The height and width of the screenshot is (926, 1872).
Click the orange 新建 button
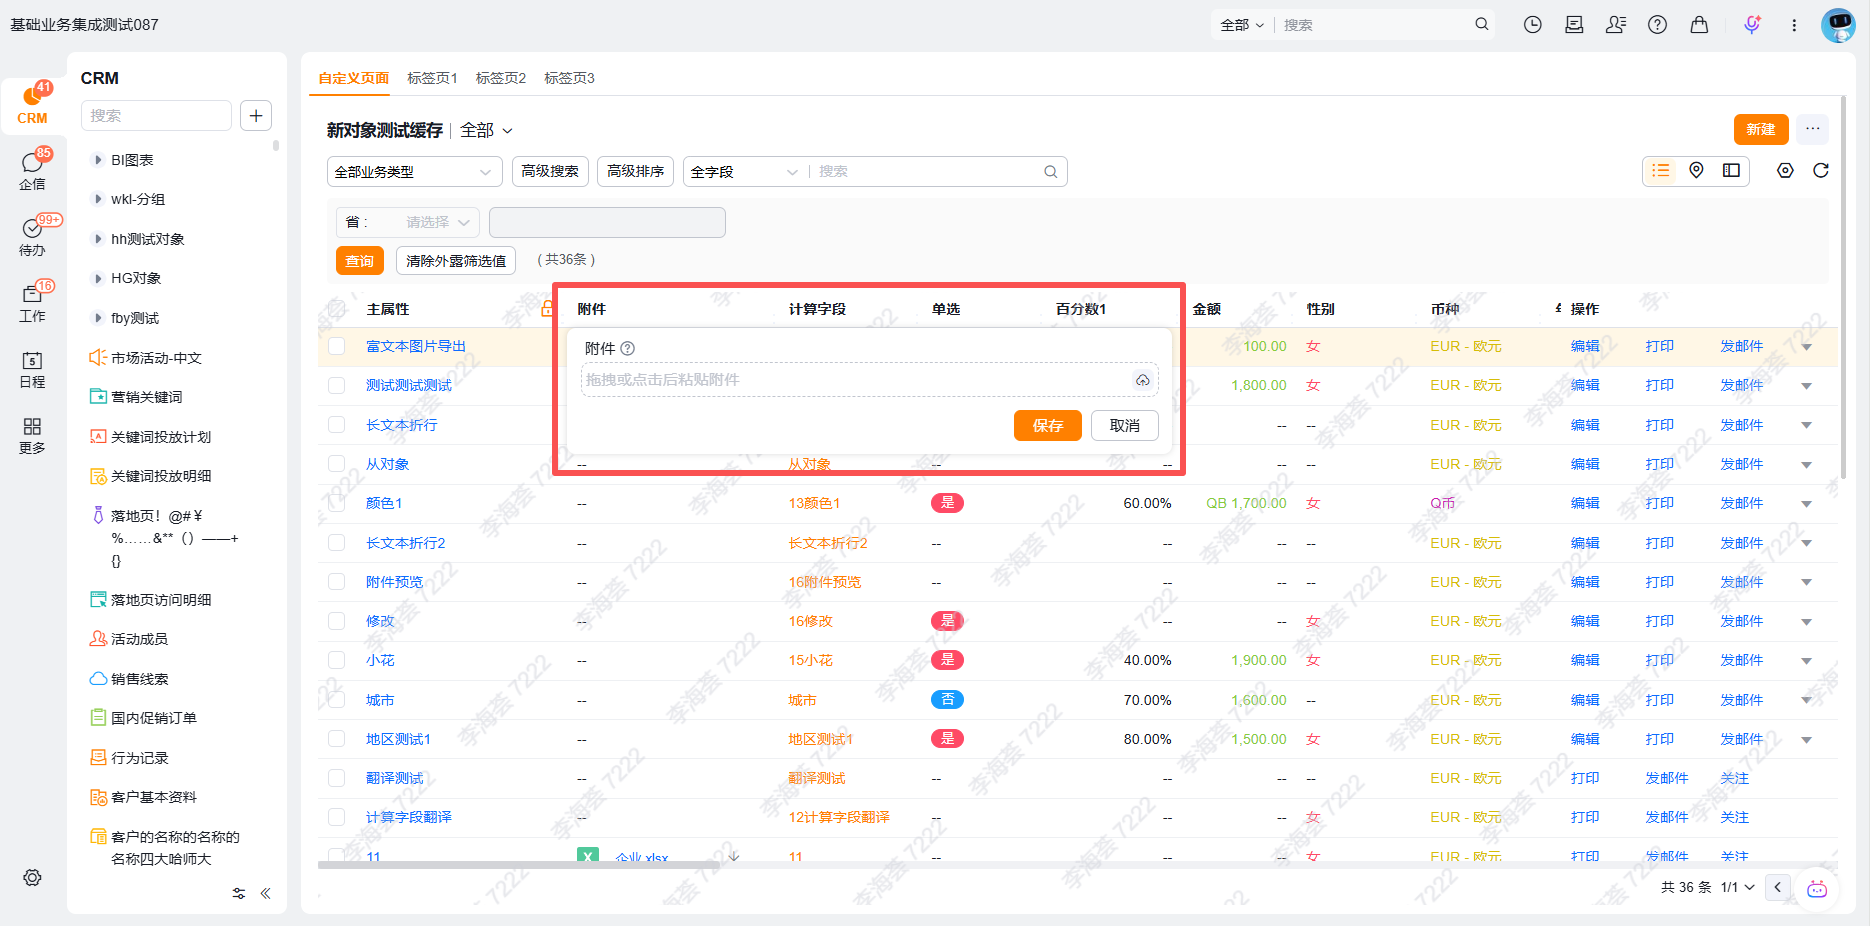tap(1761, 130)
